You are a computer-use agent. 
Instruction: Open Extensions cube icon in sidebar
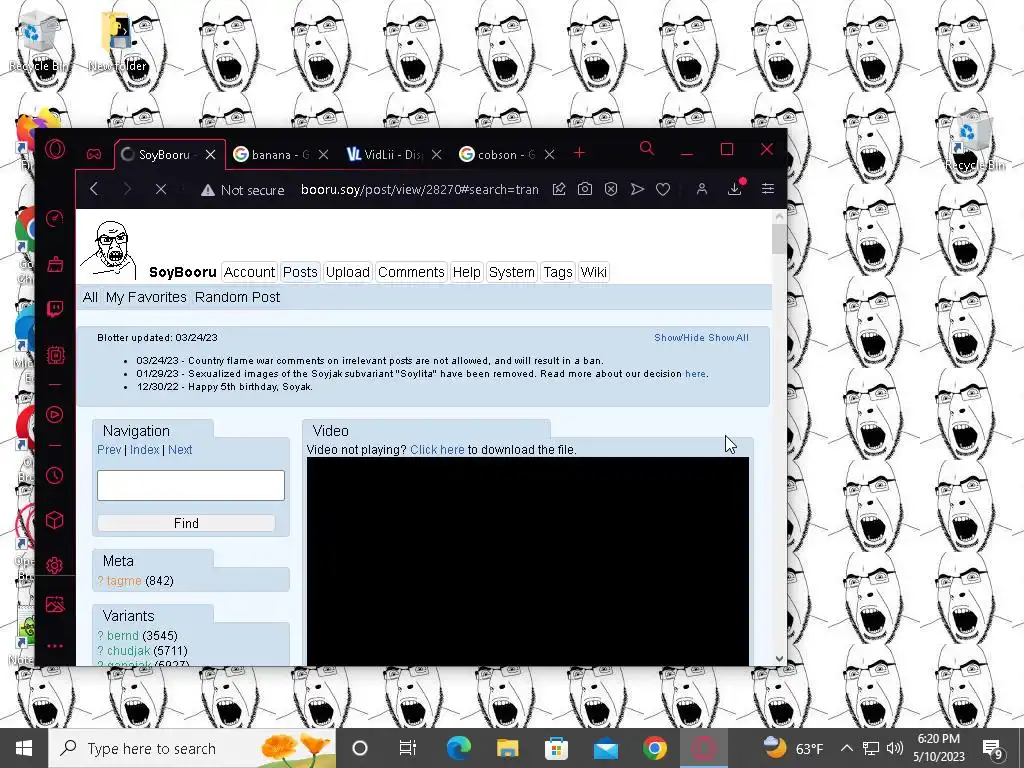point(55,520)
